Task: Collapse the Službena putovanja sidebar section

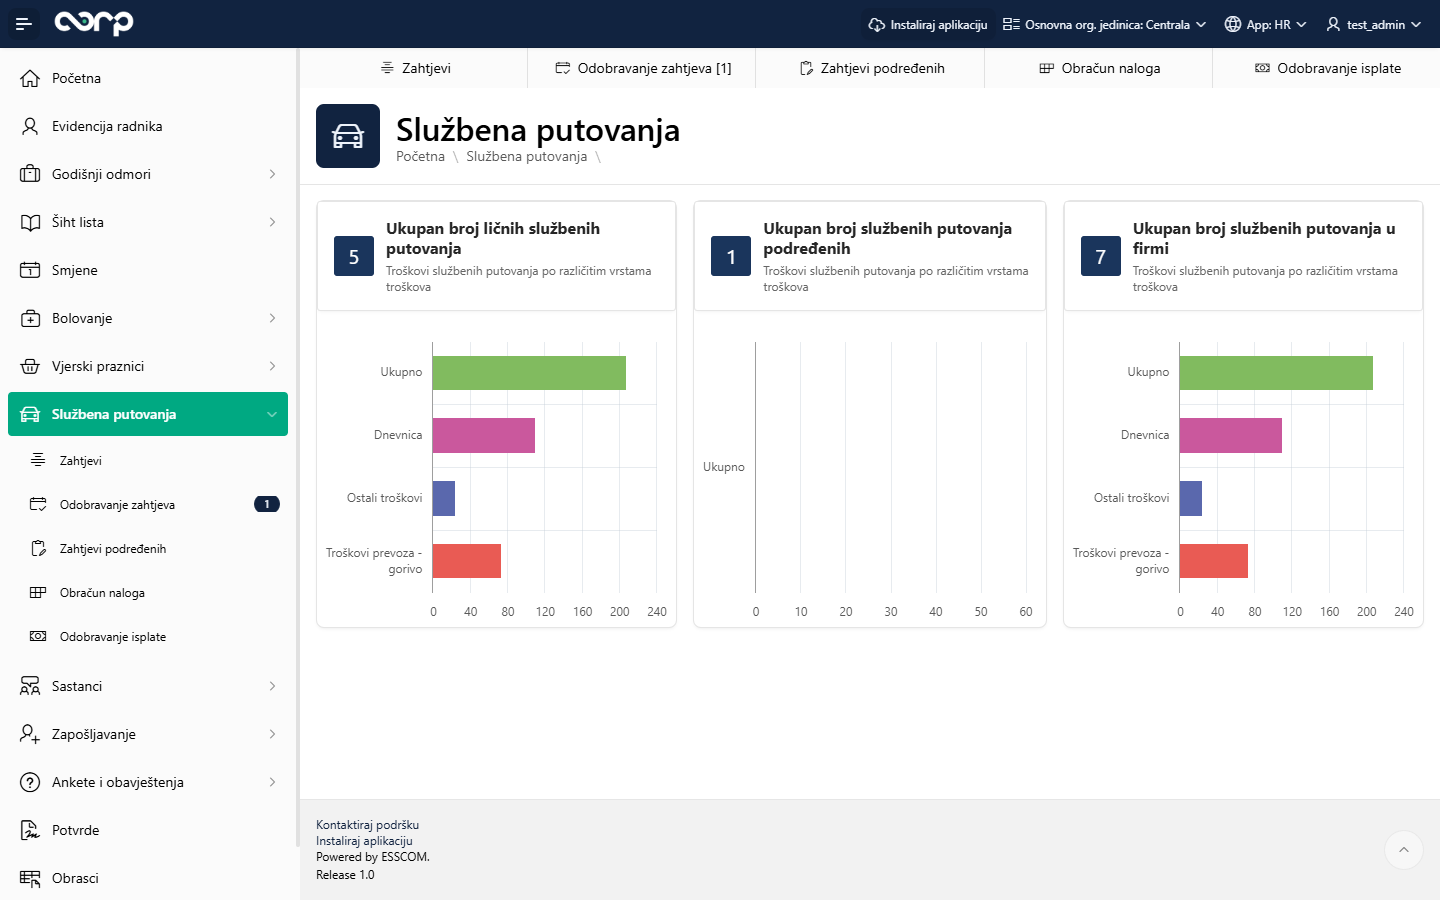Action: [x=272, y=414]
